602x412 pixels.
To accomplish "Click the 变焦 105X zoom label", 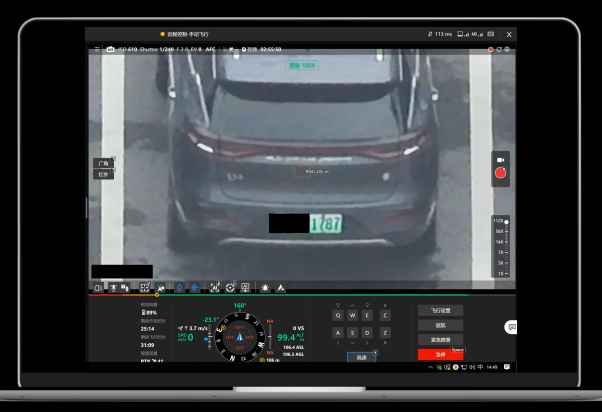I will (x=302, y=65).
